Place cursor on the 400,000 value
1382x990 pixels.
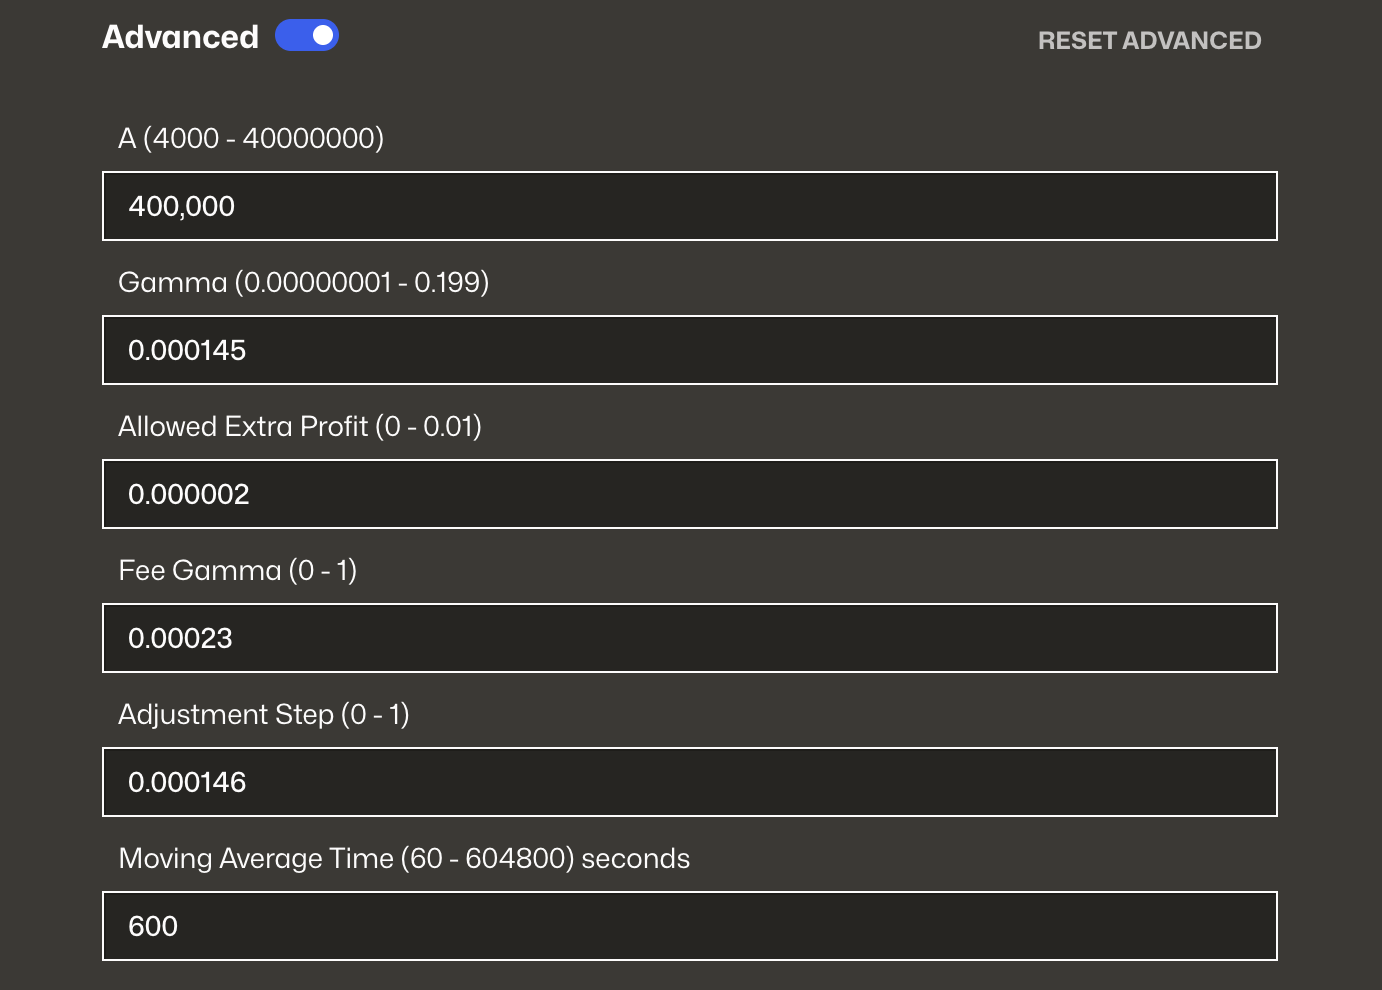pyautogui.click(x=181, y=206)
